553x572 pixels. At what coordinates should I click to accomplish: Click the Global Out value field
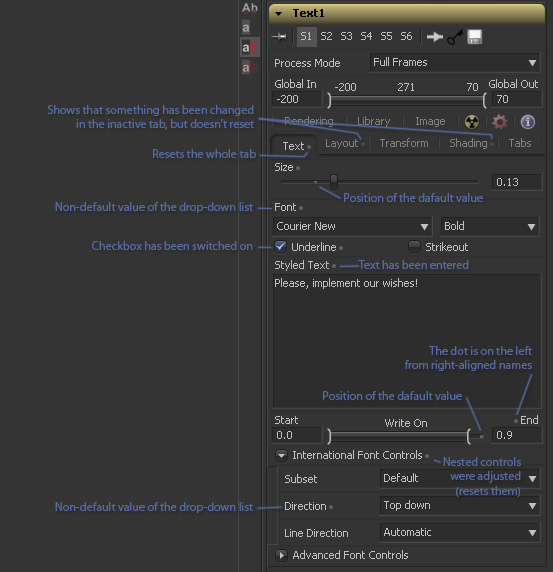point(517,100)
